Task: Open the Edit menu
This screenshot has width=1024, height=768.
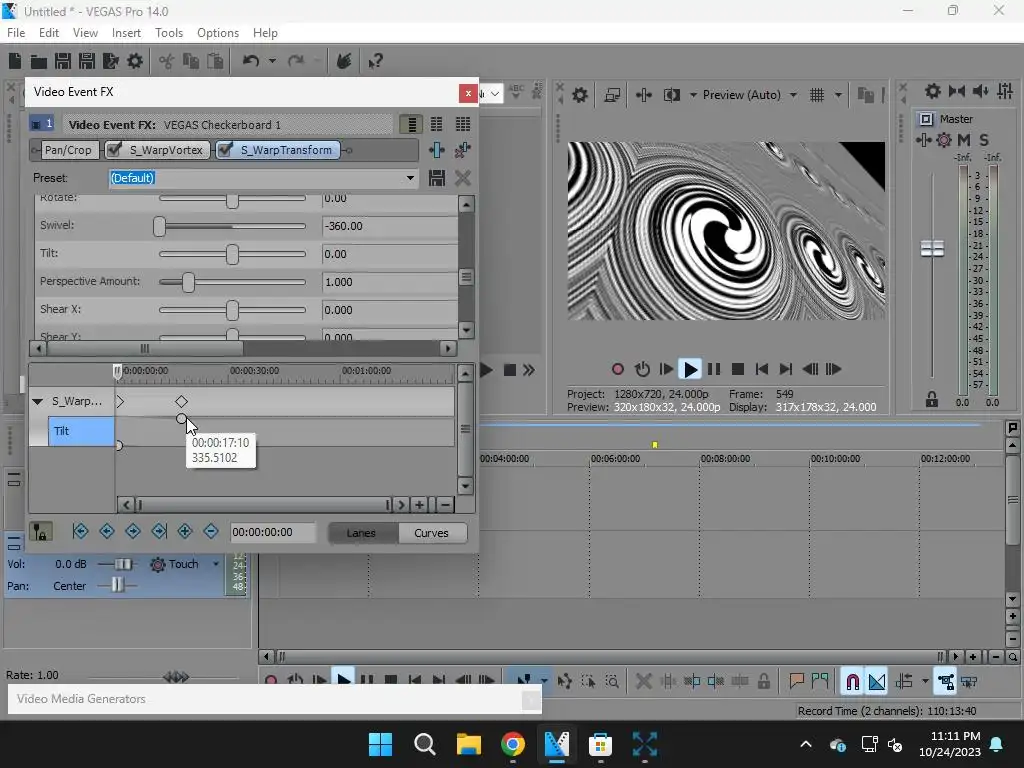Action: point(49,33)
